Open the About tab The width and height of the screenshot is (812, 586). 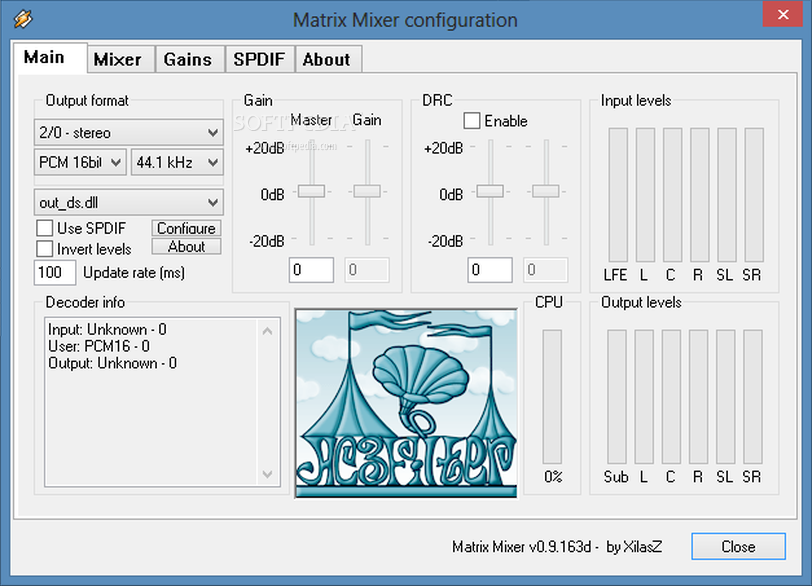[x=327, y=60]
